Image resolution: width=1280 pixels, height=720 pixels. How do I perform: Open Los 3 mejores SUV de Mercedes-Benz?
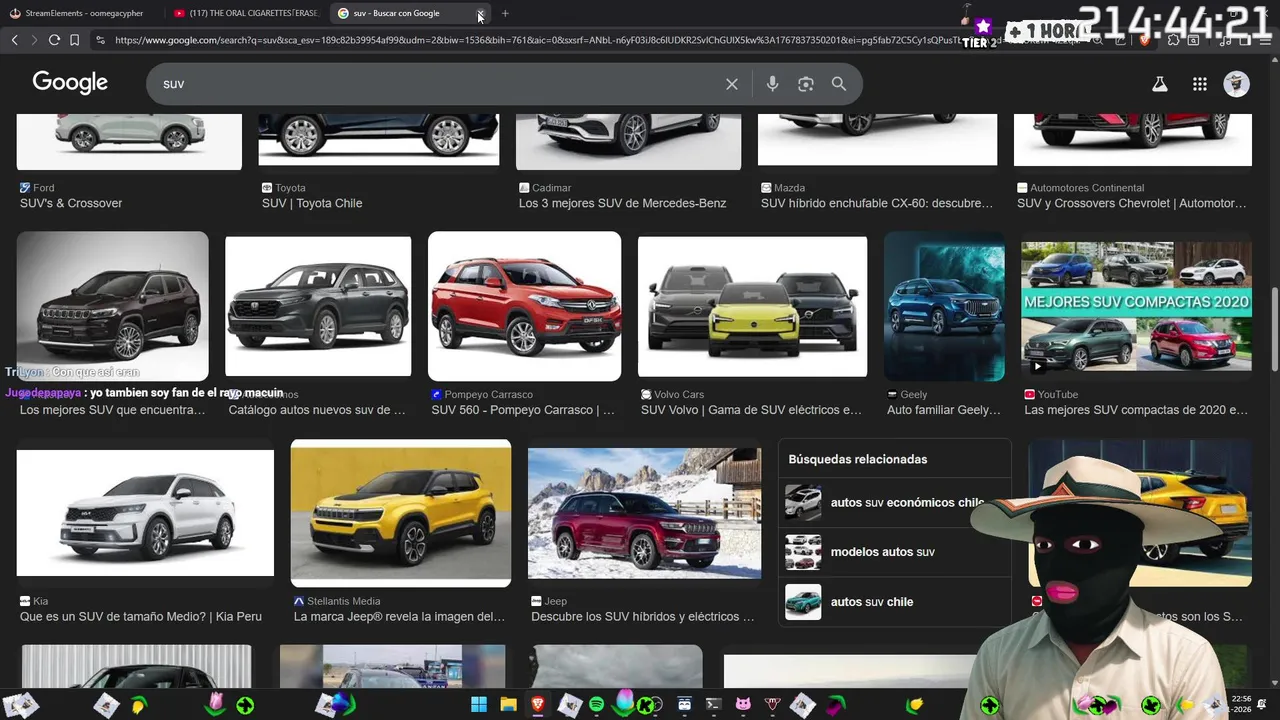tap(622, 203)
